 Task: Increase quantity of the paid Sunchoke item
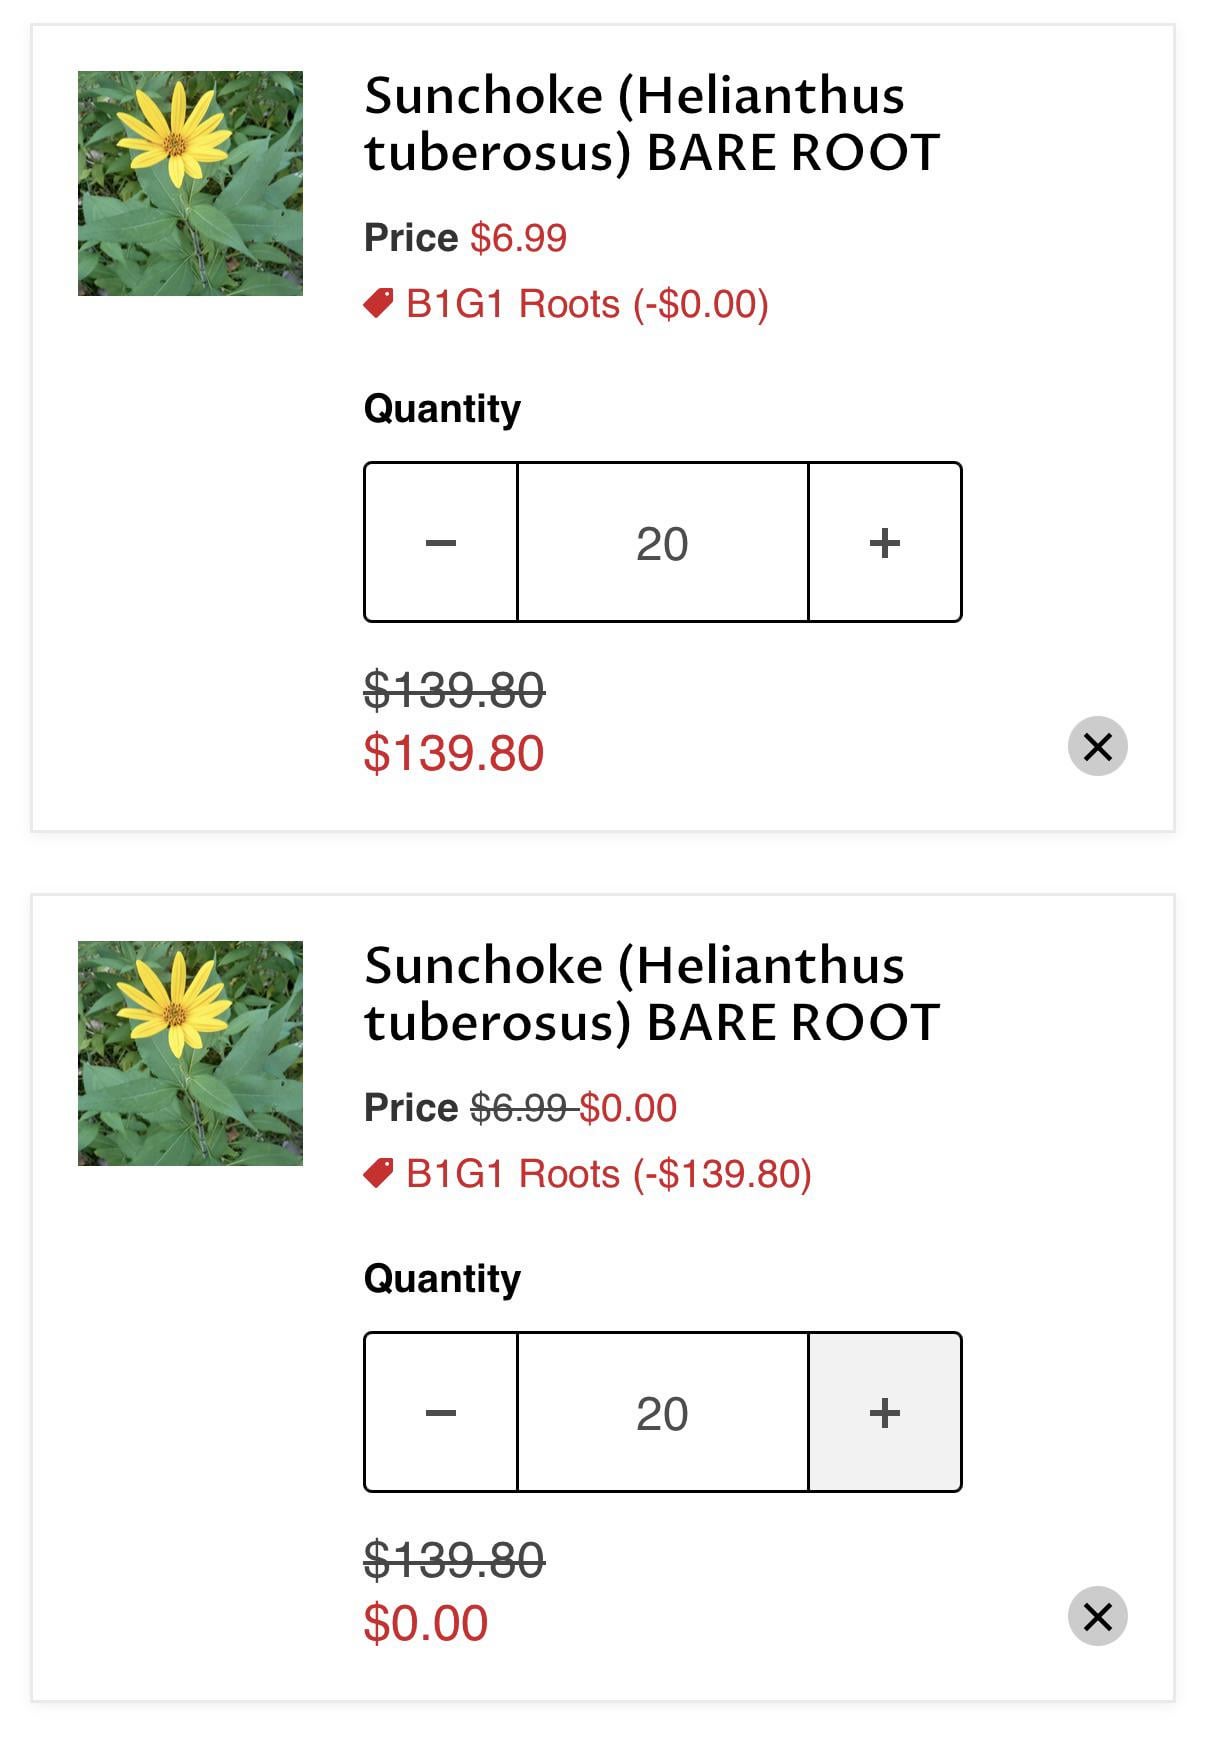point(885,542)
